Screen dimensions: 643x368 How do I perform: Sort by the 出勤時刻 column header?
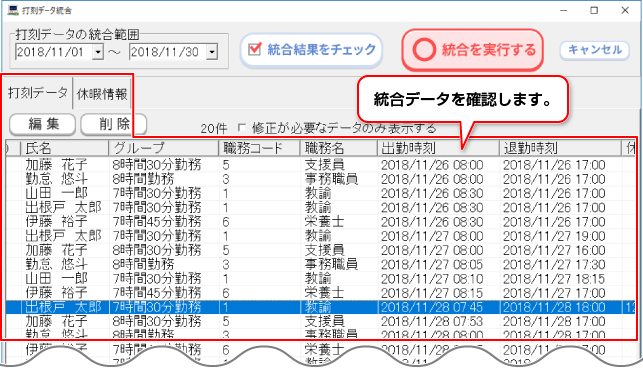(438, 148)
